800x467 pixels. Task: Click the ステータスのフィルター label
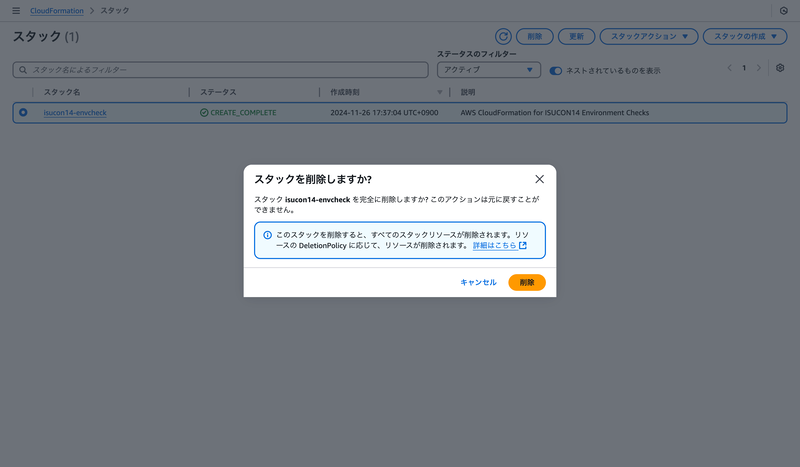pos(477,54)
